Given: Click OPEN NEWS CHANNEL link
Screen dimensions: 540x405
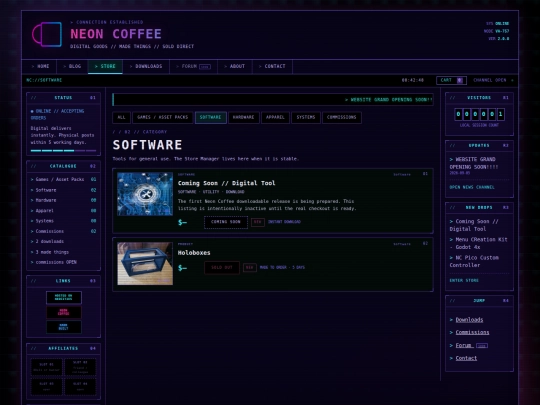Looking at the screenshot, I should pyautogui.click(x=472, y=187).
